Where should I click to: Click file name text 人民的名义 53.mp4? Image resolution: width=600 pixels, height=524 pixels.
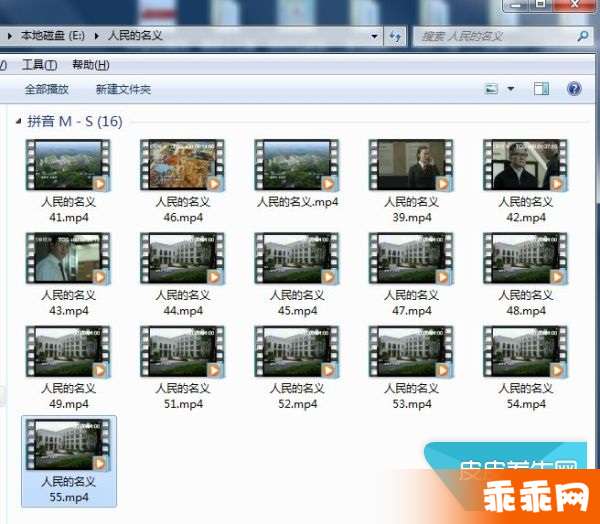coord(411,396)
